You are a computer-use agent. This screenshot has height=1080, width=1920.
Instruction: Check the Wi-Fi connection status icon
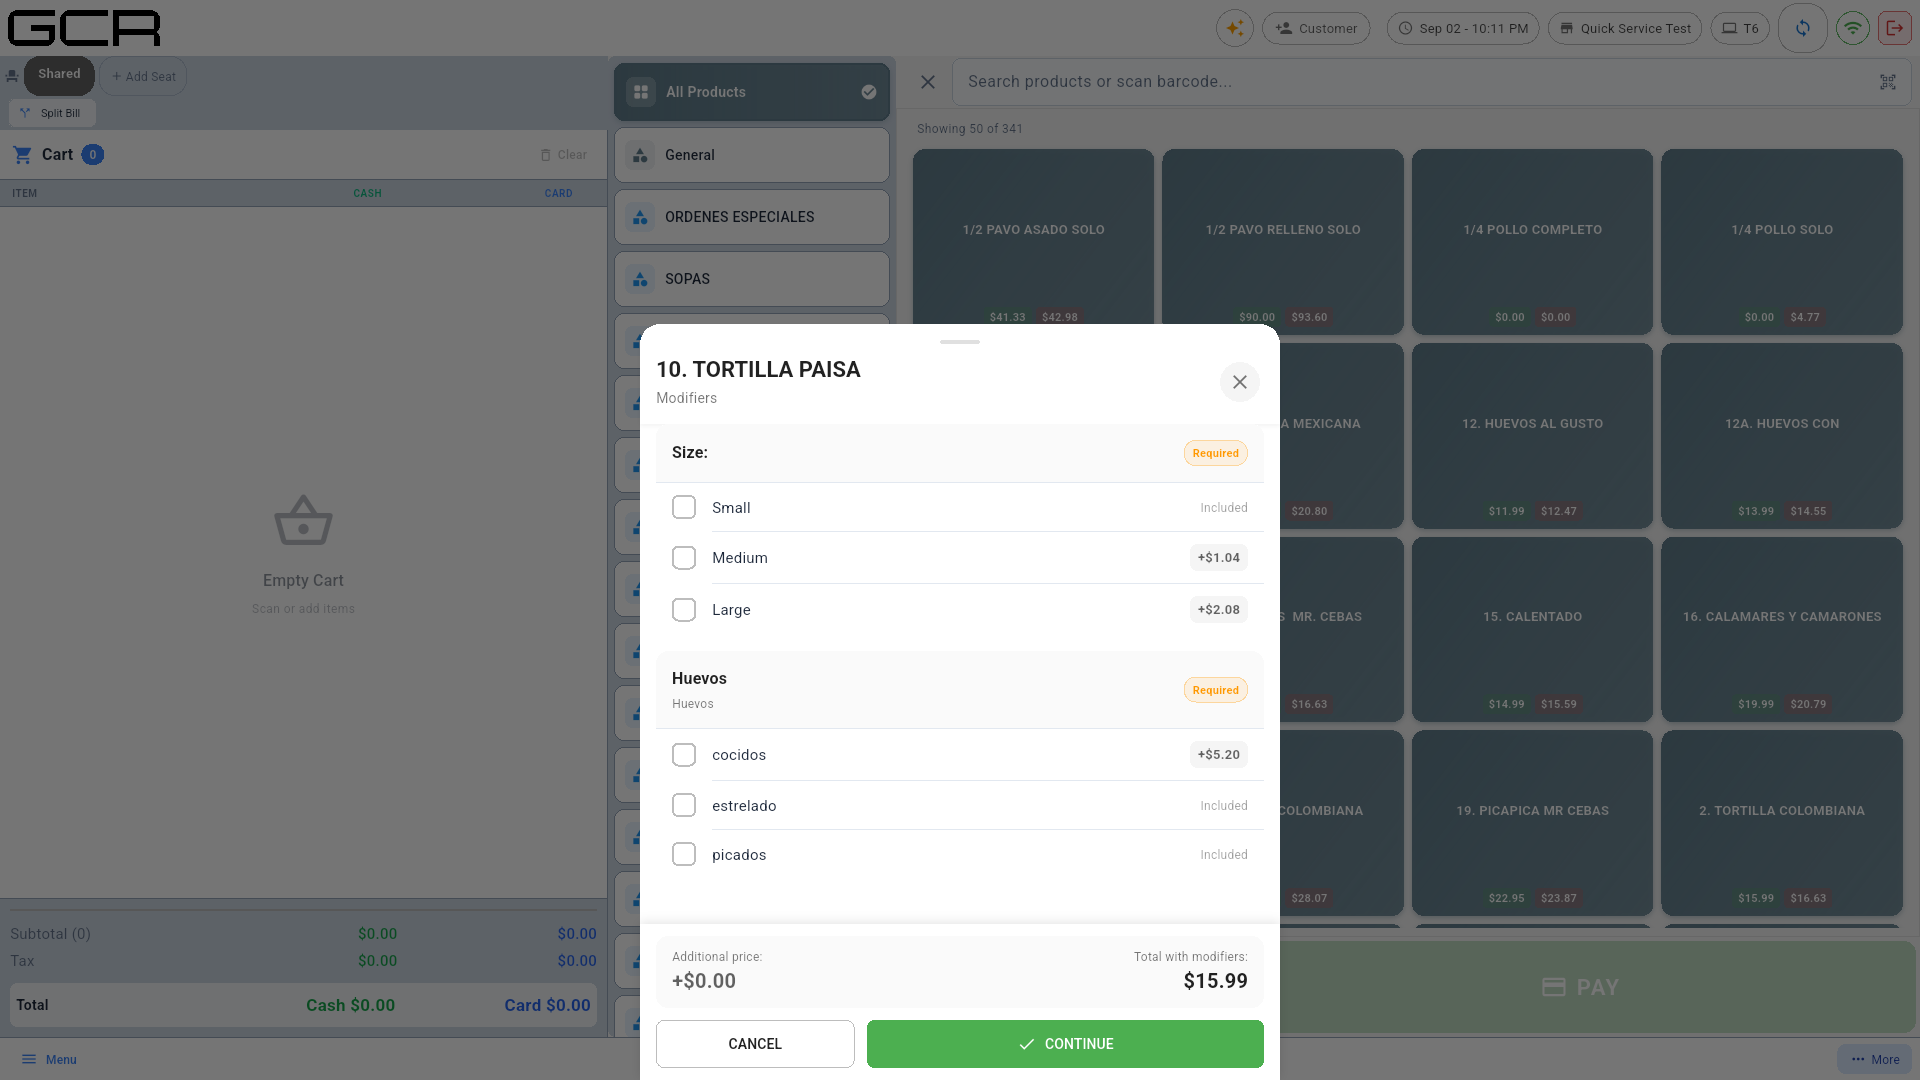click(x=1853, y=28)
